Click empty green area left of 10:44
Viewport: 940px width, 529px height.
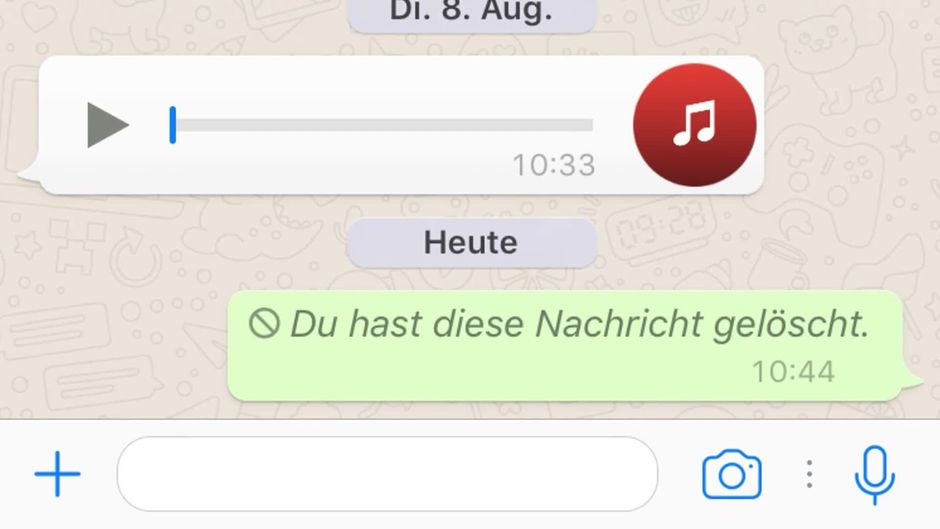[480, 372]
